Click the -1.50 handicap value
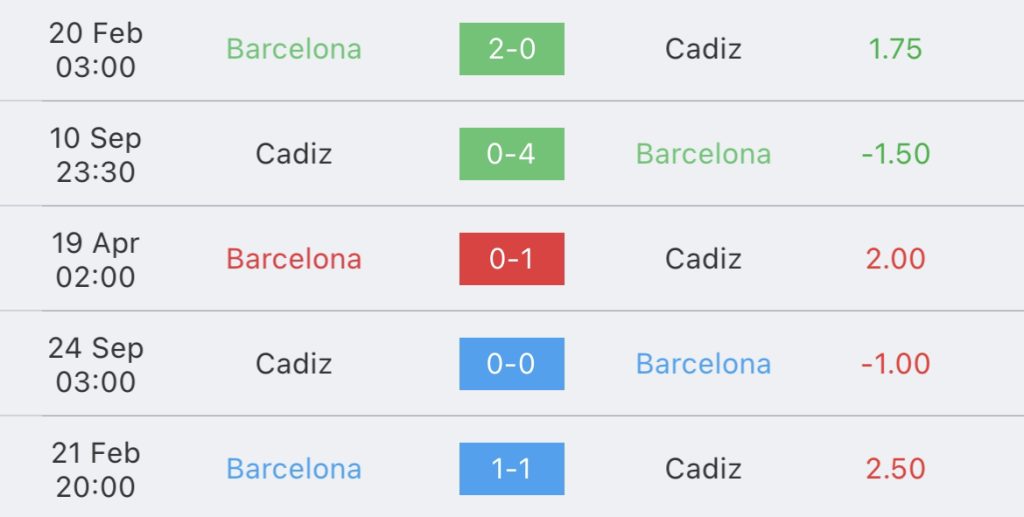The height and width of the screenshot is (517, 1024). 895,154
